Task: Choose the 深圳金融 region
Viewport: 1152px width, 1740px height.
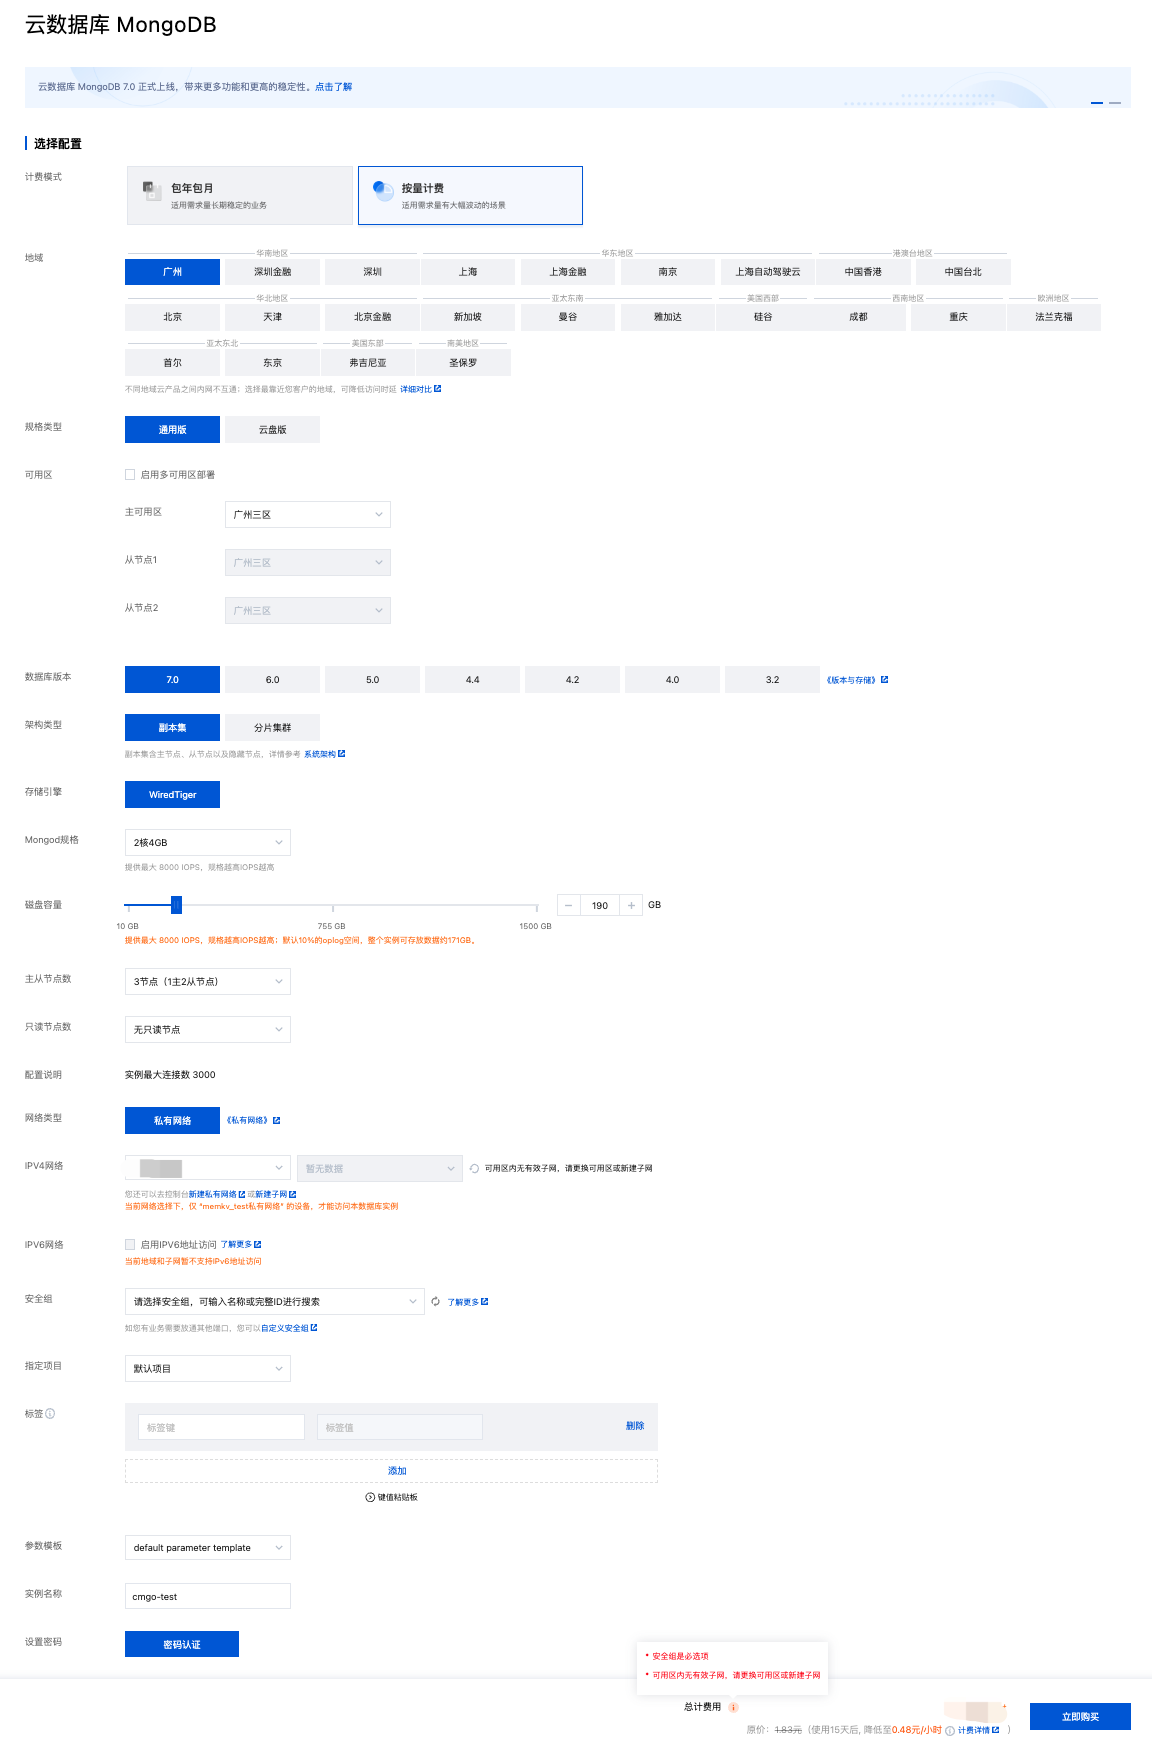Action: (x=272, y=272)
